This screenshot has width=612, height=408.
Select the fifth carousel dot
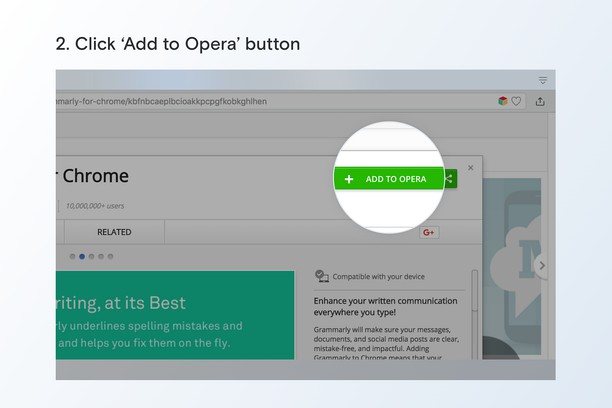(110, 257)
